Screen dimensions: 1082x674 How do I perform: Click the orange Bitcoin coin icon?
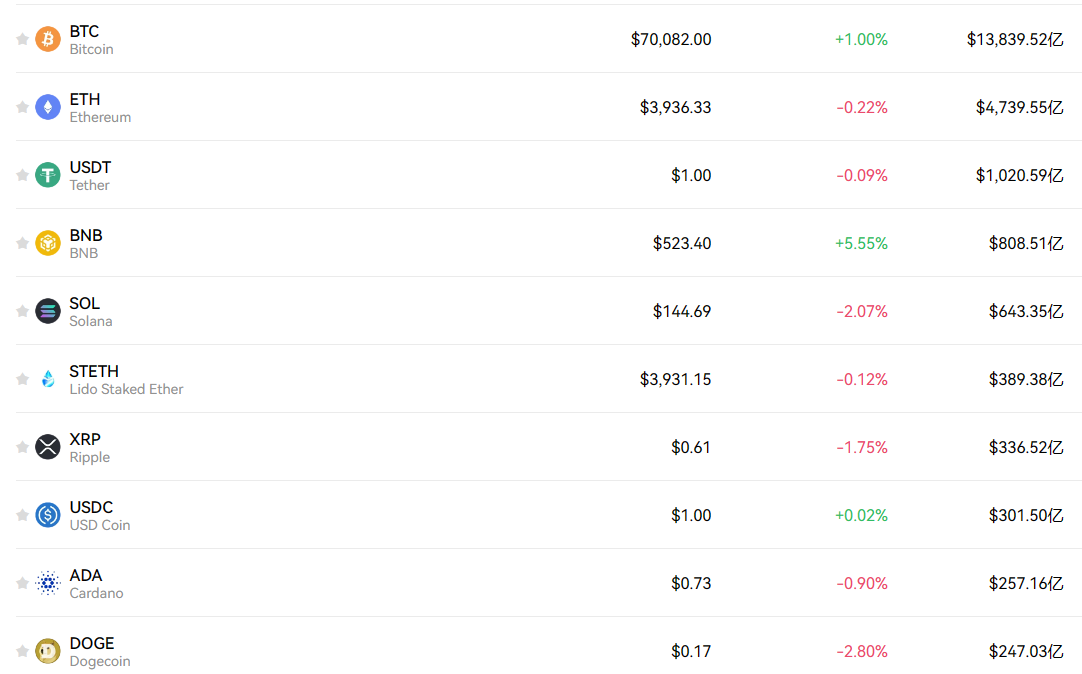tap(48, 39)
